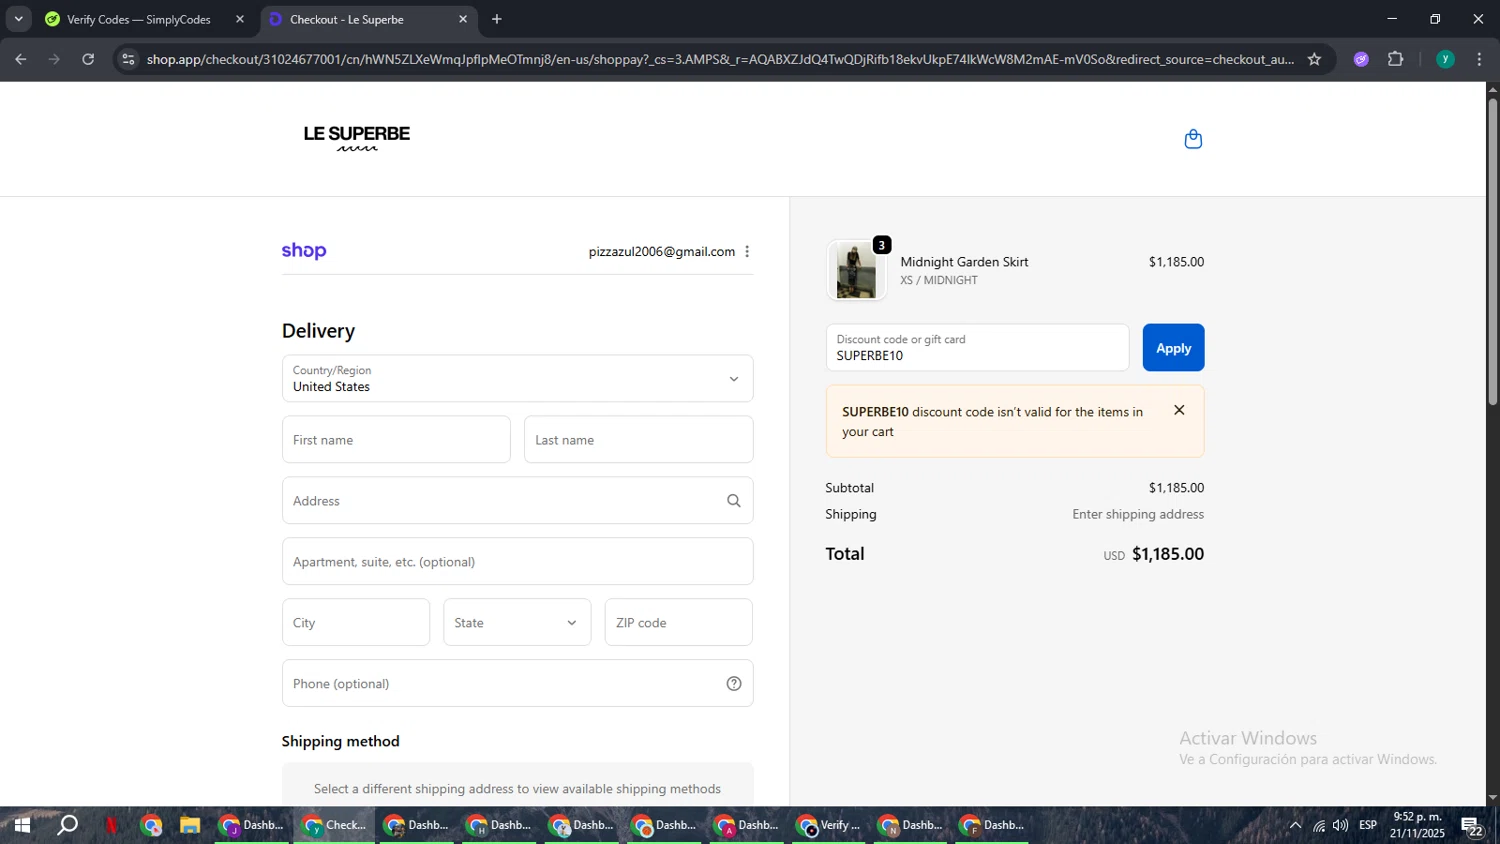This screenshot has width=1500, height=844.
Task: Click the phone field help question icon
Action: tap(734, 684)
